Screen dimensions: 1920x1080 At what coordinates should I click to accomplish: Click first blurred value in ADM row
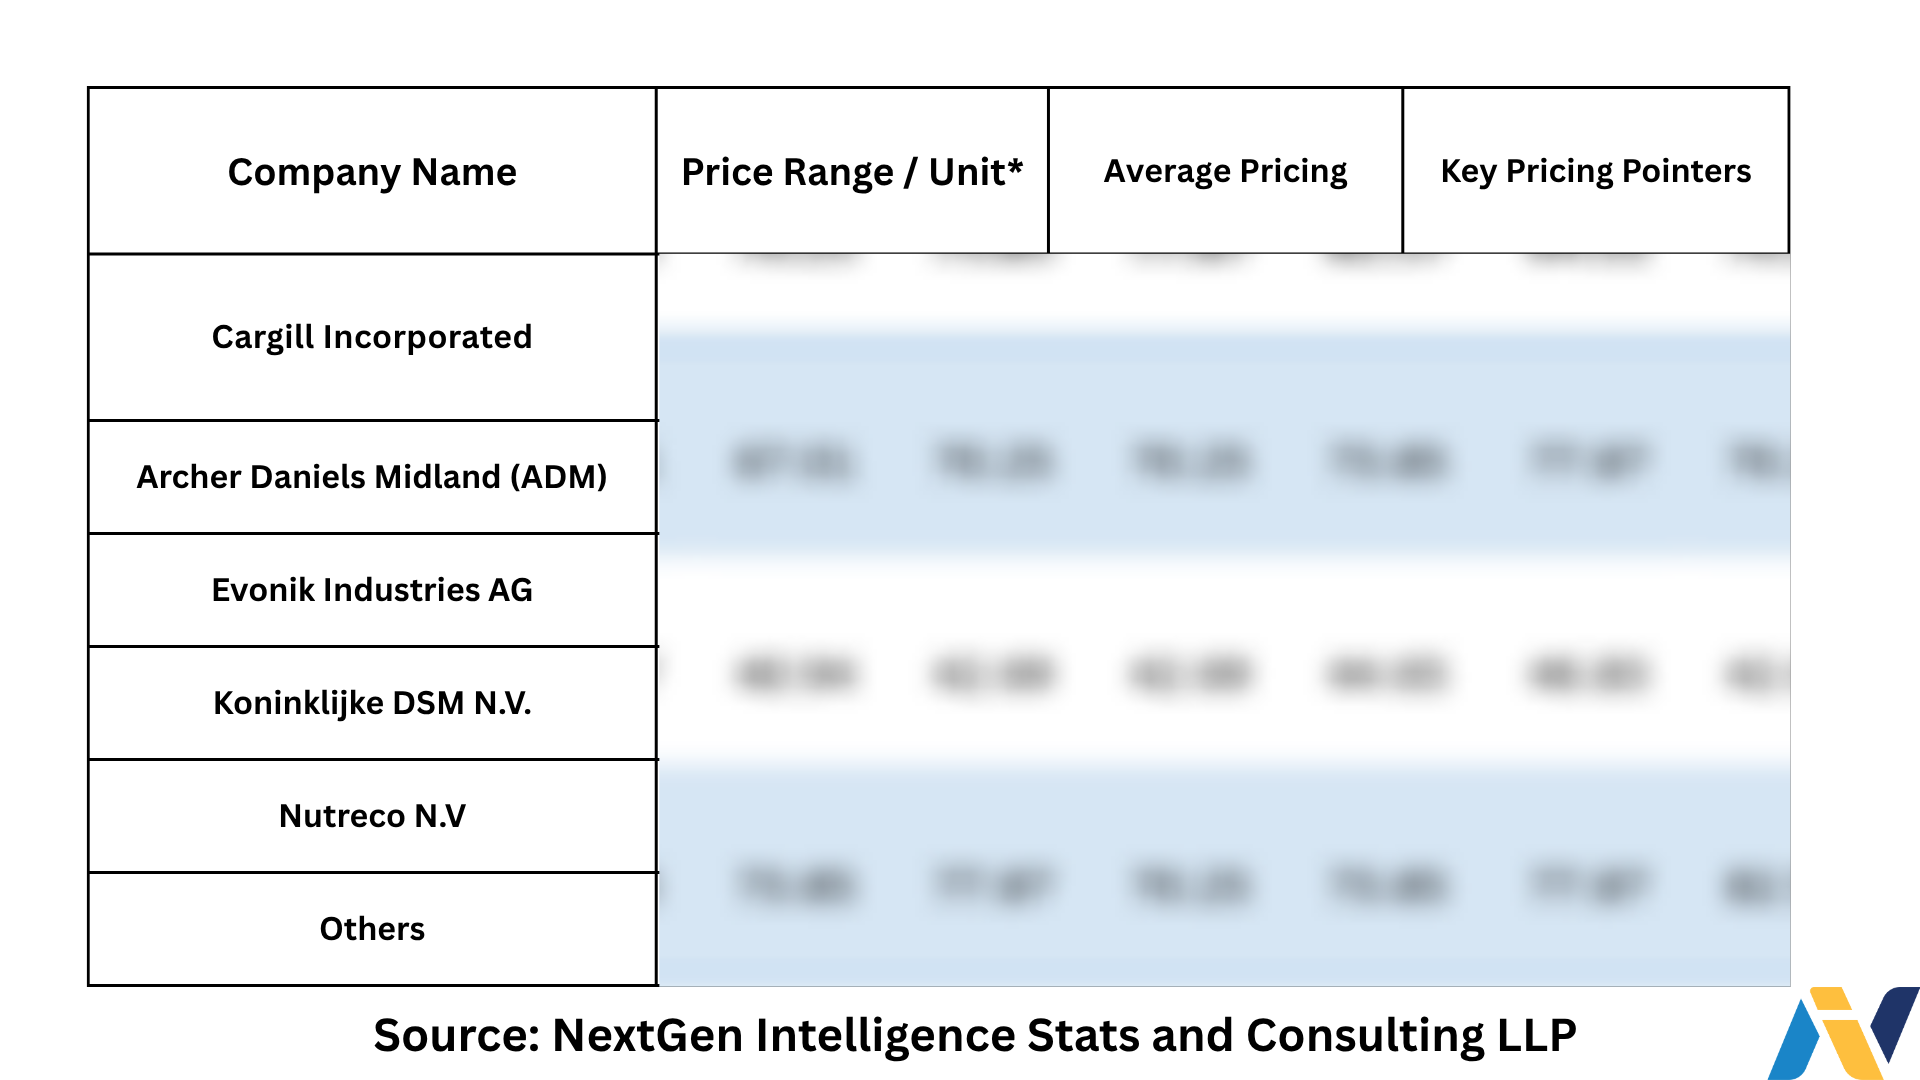[792, 462]
